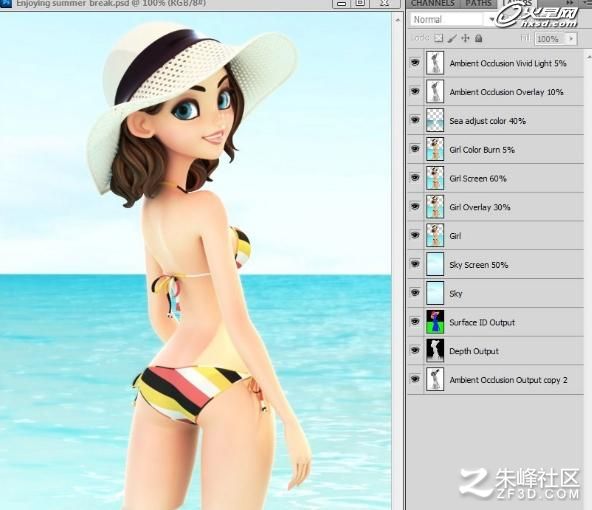Toggle lock transparent pixels icon
The height and width of the screenshot is (510, 592).
[438, 38]
